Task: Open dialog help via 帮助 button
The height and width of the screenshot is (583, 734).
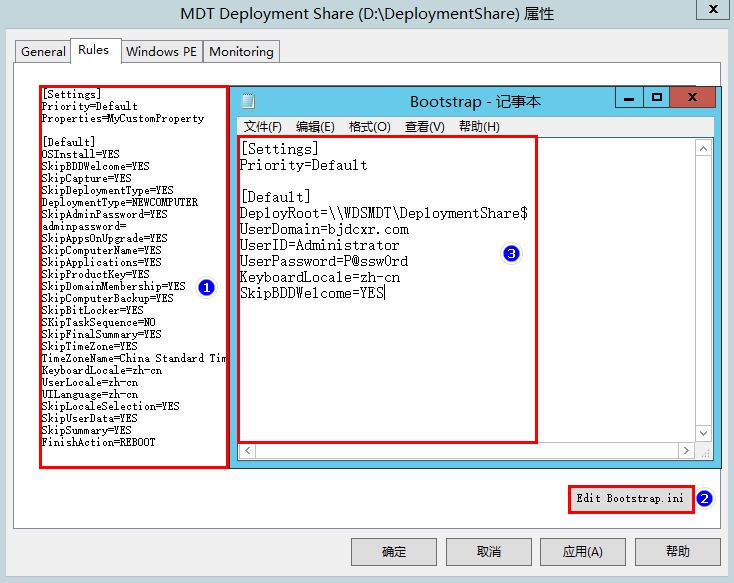Action: coord(677,552)
